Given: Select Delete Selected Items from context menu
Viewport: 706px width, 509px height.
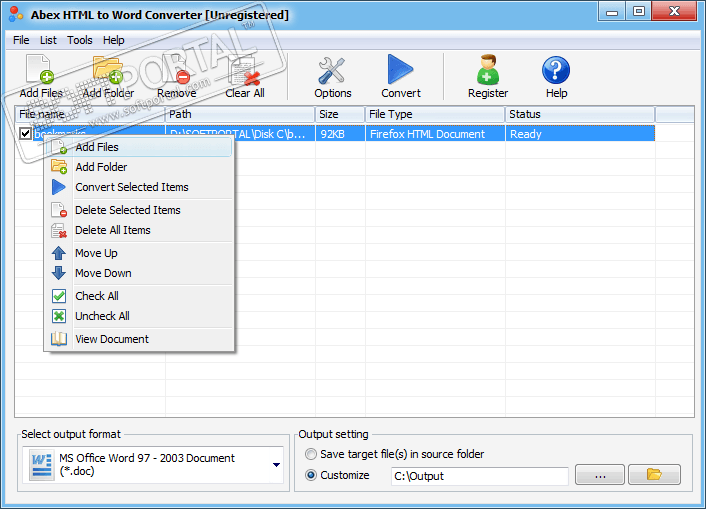Looking at the screenshot, I should tap(140, 210).
